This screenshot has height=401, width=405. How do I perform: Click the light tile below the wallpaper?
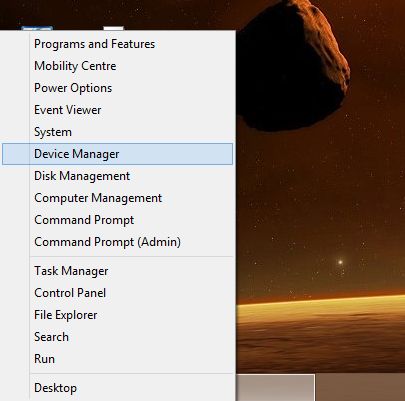click(x=275, y=388)
